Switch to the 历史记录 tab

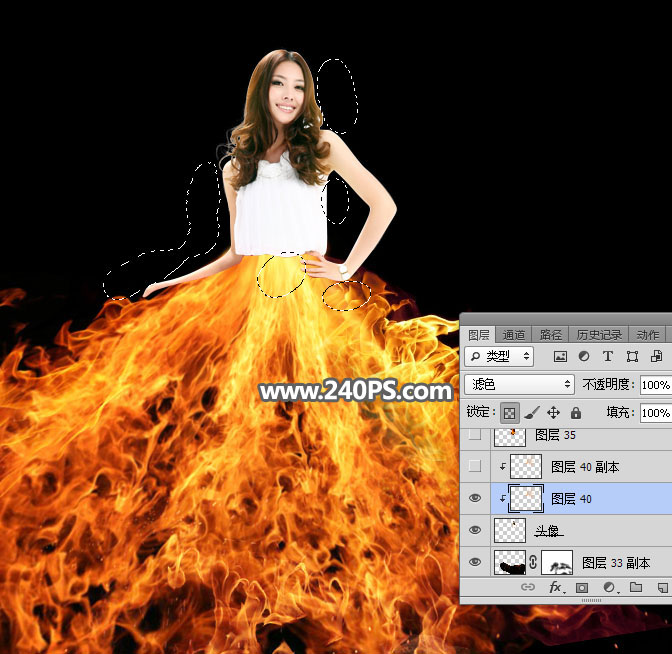click(x=599, y=335)
